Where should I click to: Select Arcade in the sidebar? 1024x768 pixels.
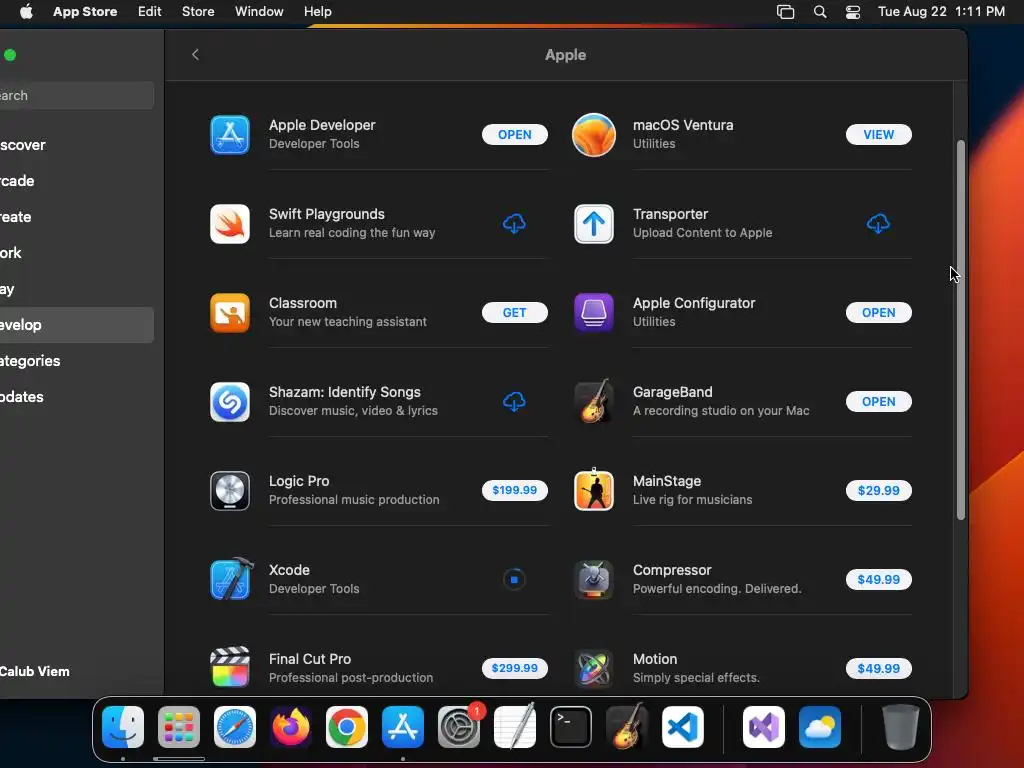[x=77, y=181]
